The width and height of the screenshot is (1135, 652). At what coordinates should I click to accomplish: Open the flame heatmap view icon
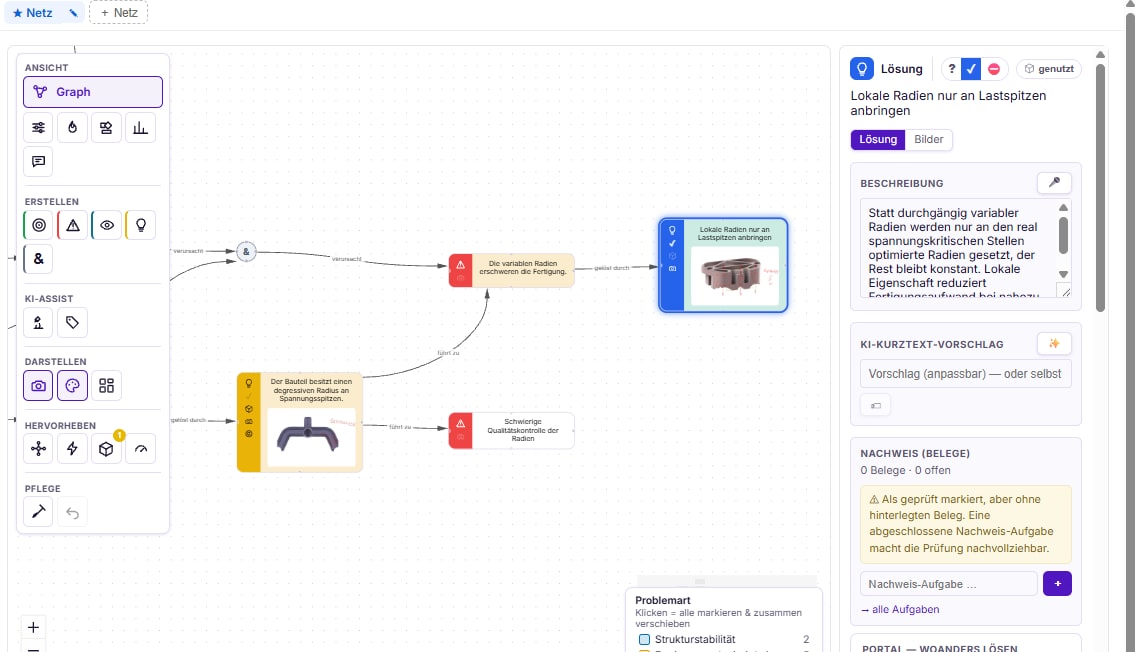72,127
